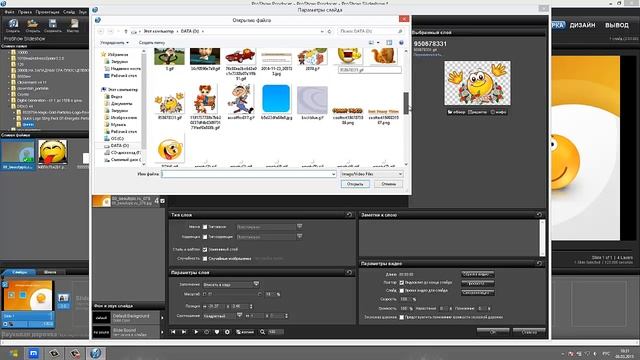Reset the layer notes section

point(539,215)
